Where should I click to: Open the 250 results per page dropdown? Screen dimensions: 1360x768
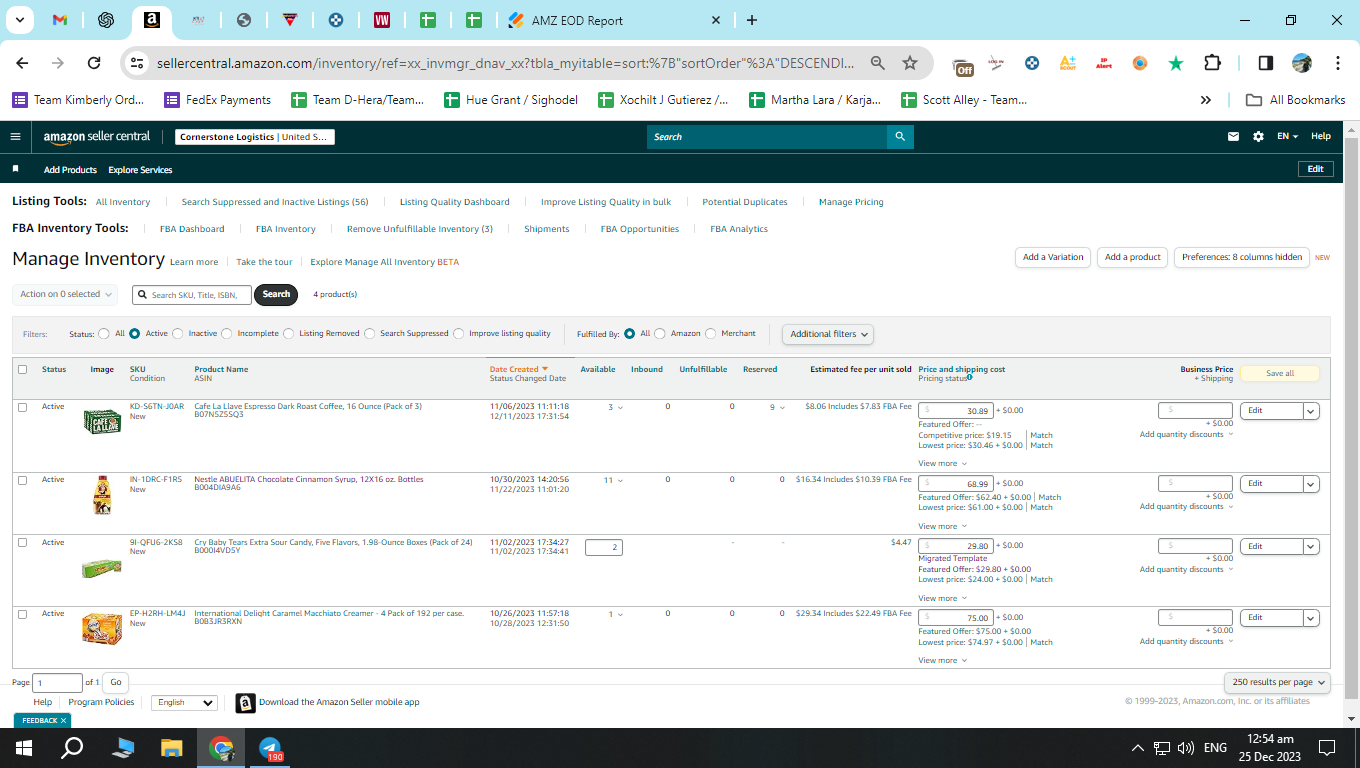tap(1277, 682)
